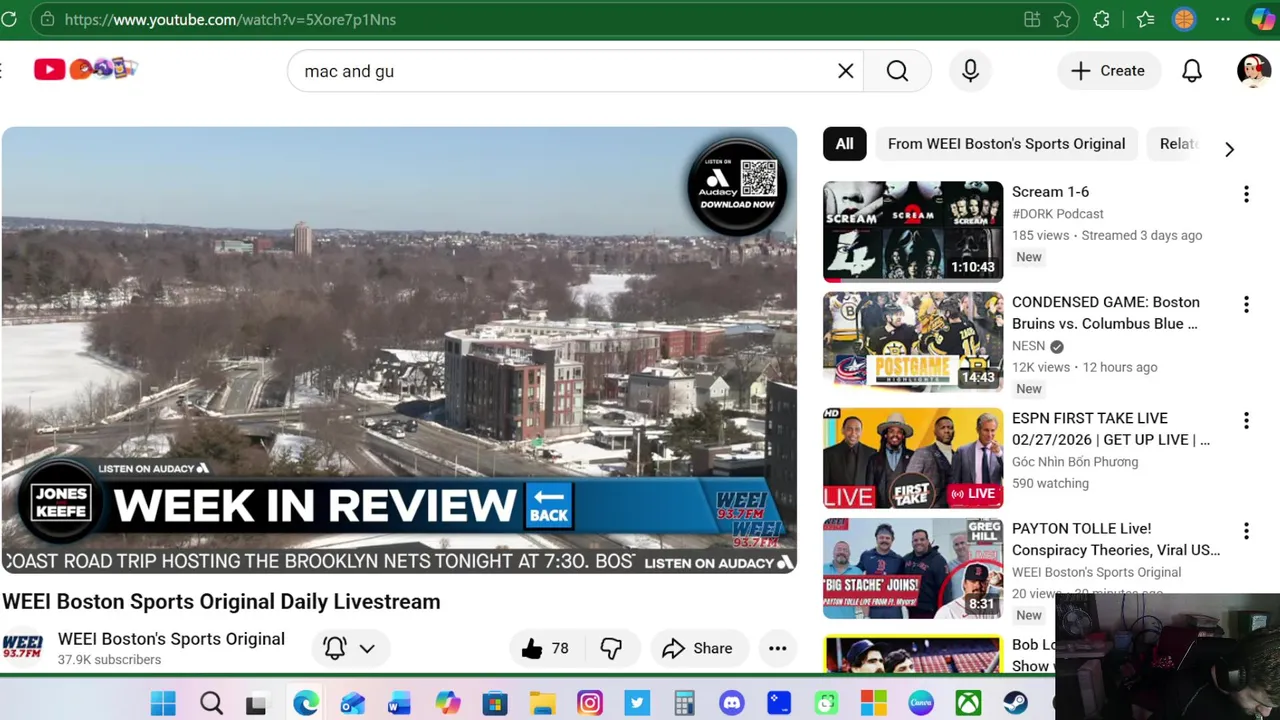This screenshot has width=1280, height=720.
Task: Select the Related filter chip
Action: point(1178,144)
